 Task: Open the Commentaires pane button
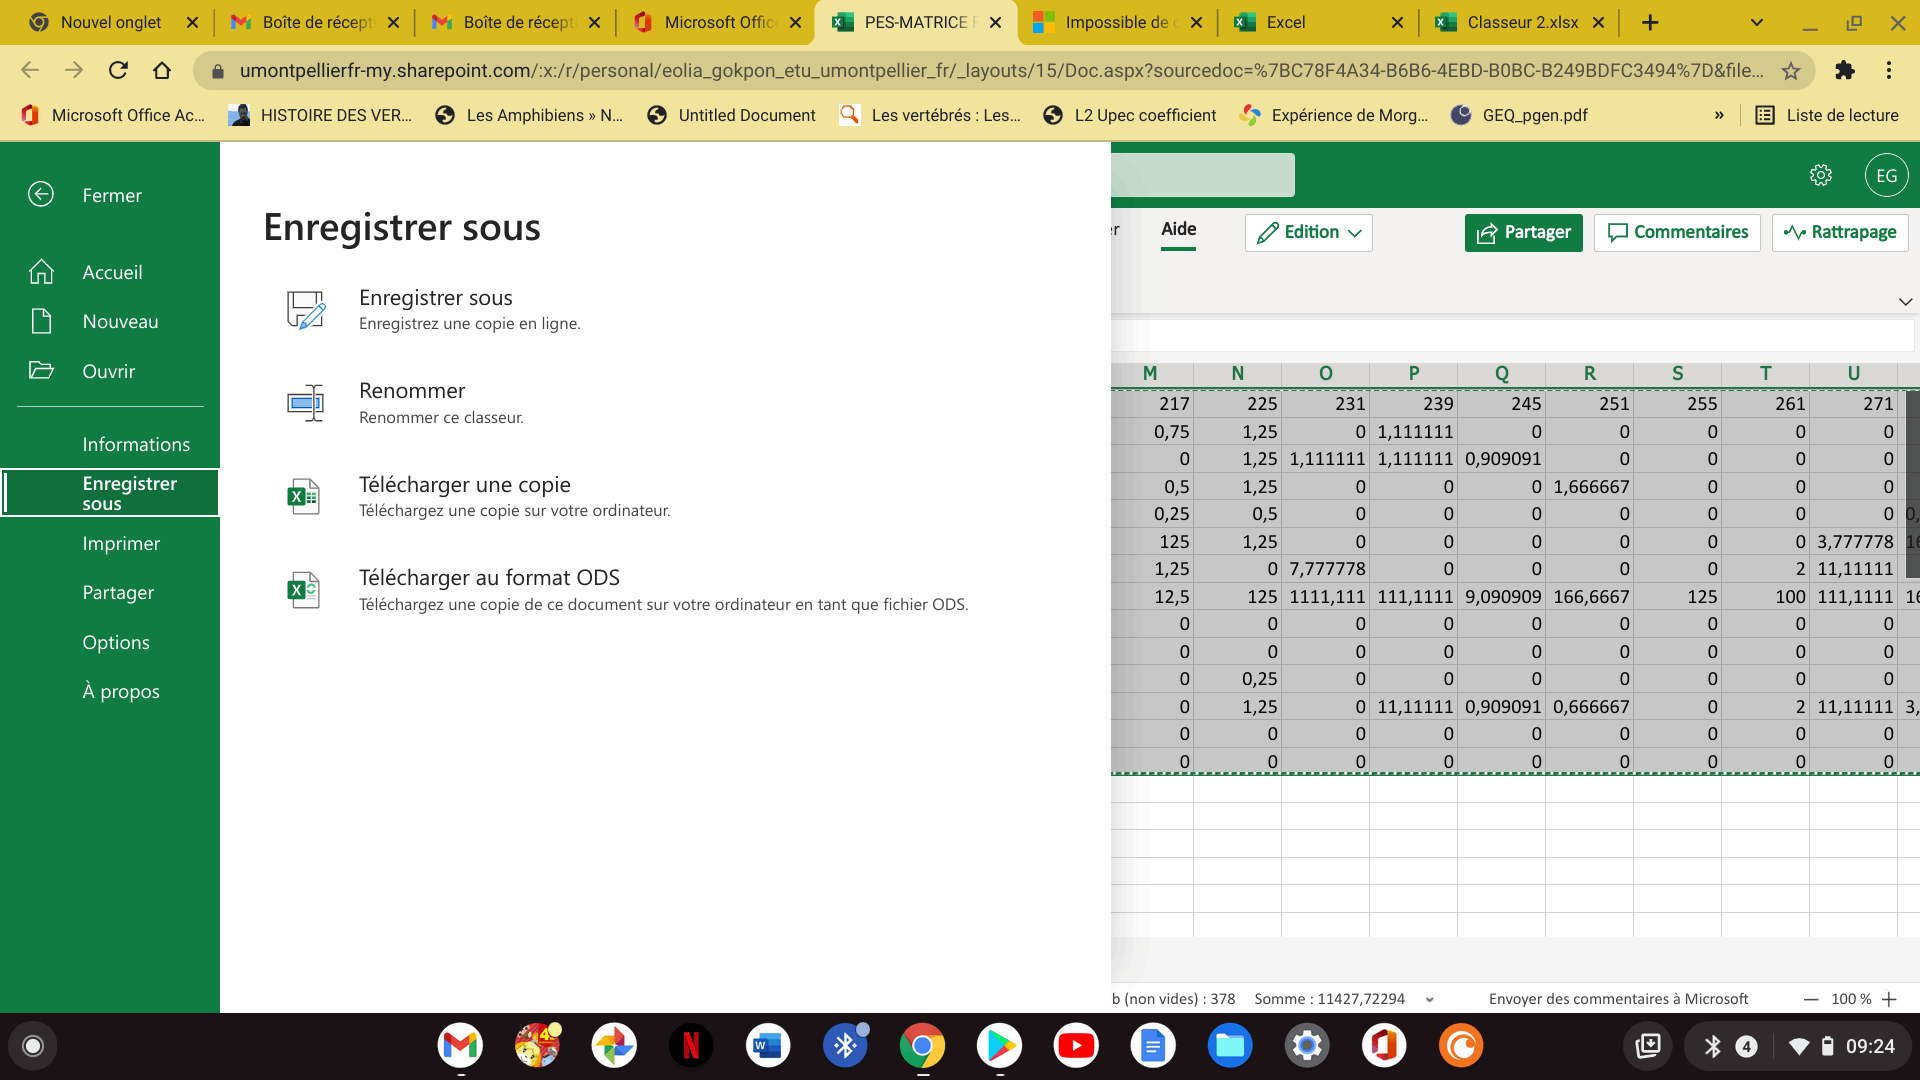[x=1677, y=232]
